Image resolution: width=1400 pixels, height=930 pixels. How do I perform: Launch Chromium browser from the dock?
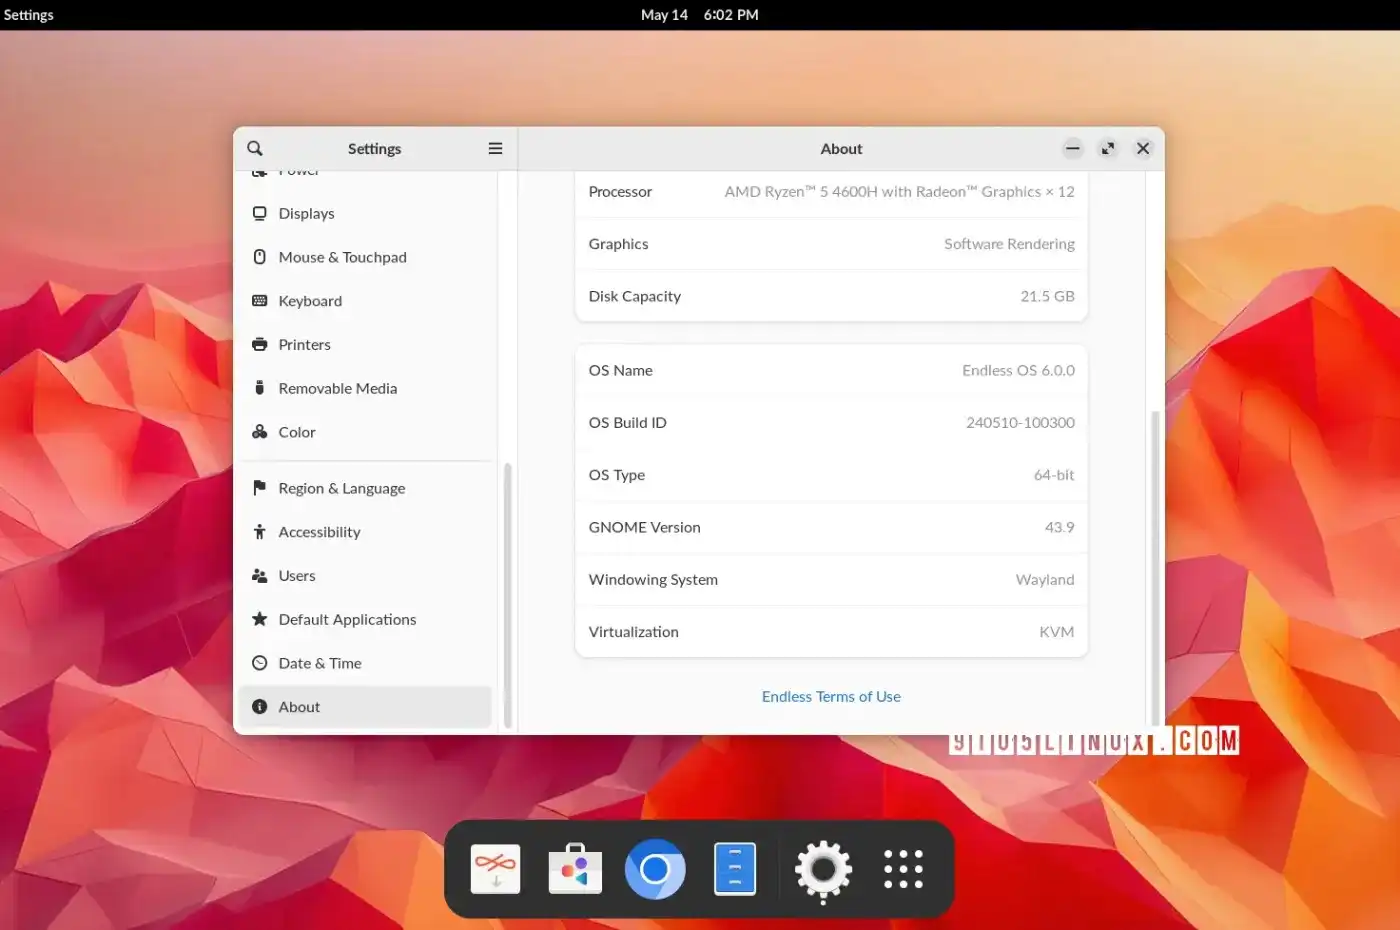(x=655, y=868)
